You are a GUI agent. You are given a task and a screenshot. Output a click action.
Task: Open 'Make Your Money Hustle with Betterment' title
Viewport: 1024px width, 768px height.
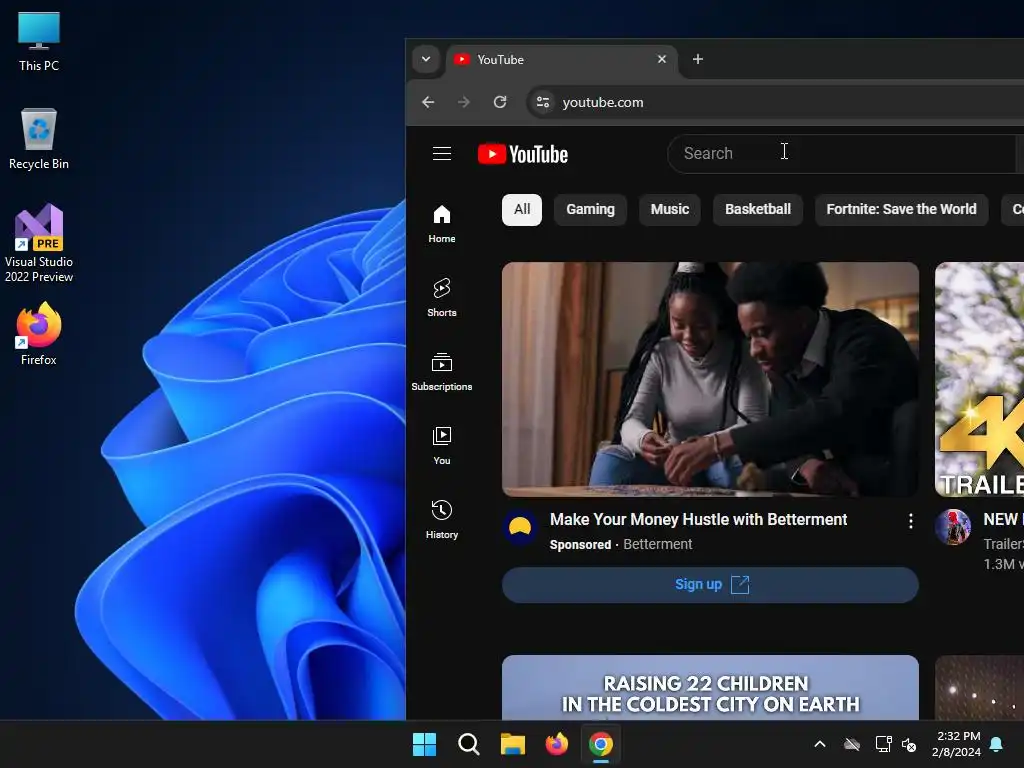698,520
